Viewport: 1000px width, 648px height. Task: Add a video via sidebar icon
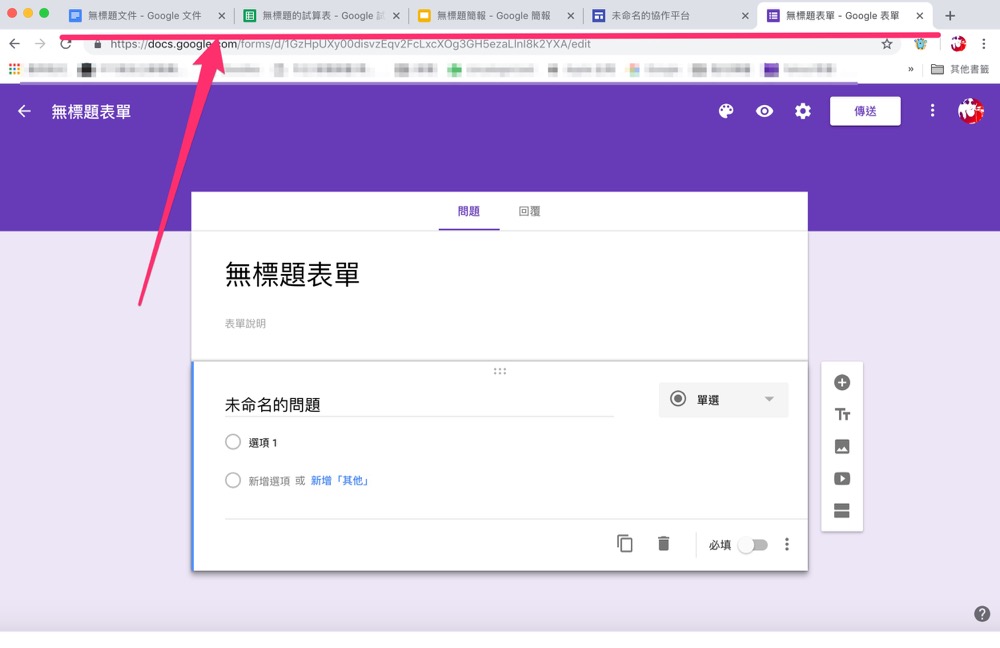pyautogui.click(x=842, y=479)
